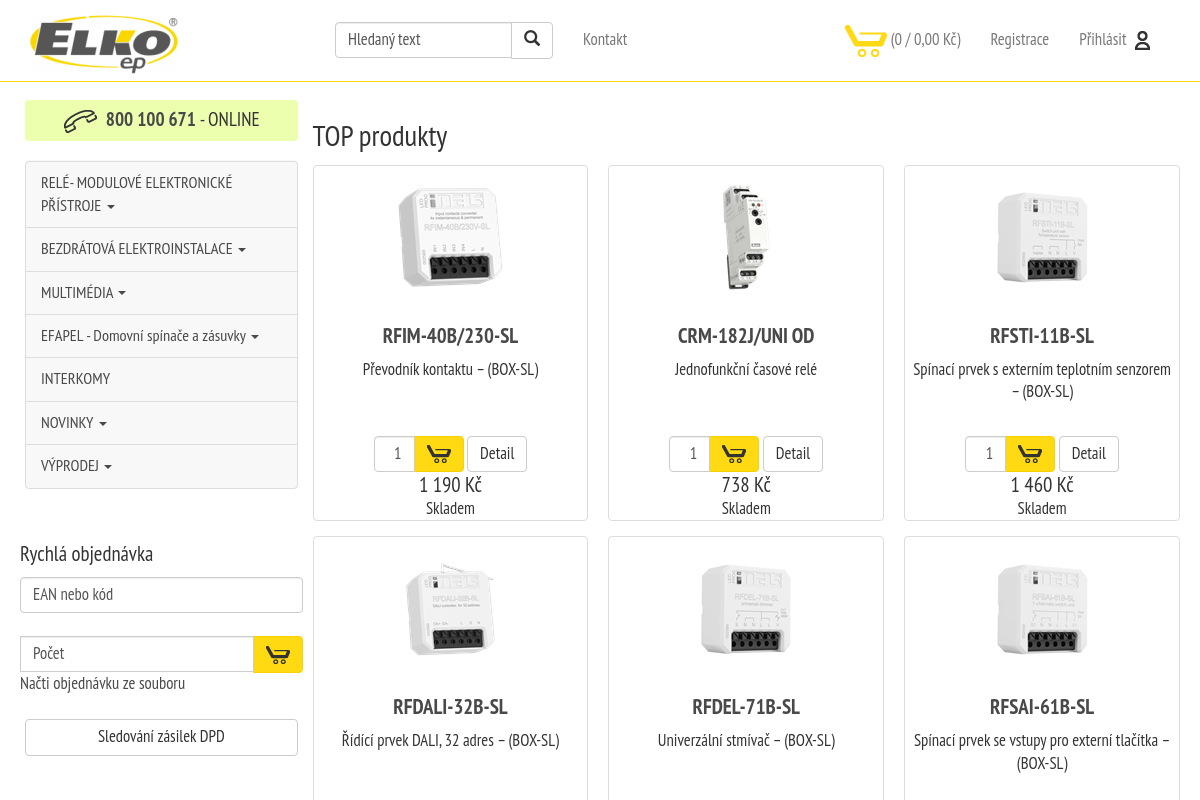1200x800 pixels.
Task: Open Detail for RFSTI-11B-SL
Action: click(1089, 454)
